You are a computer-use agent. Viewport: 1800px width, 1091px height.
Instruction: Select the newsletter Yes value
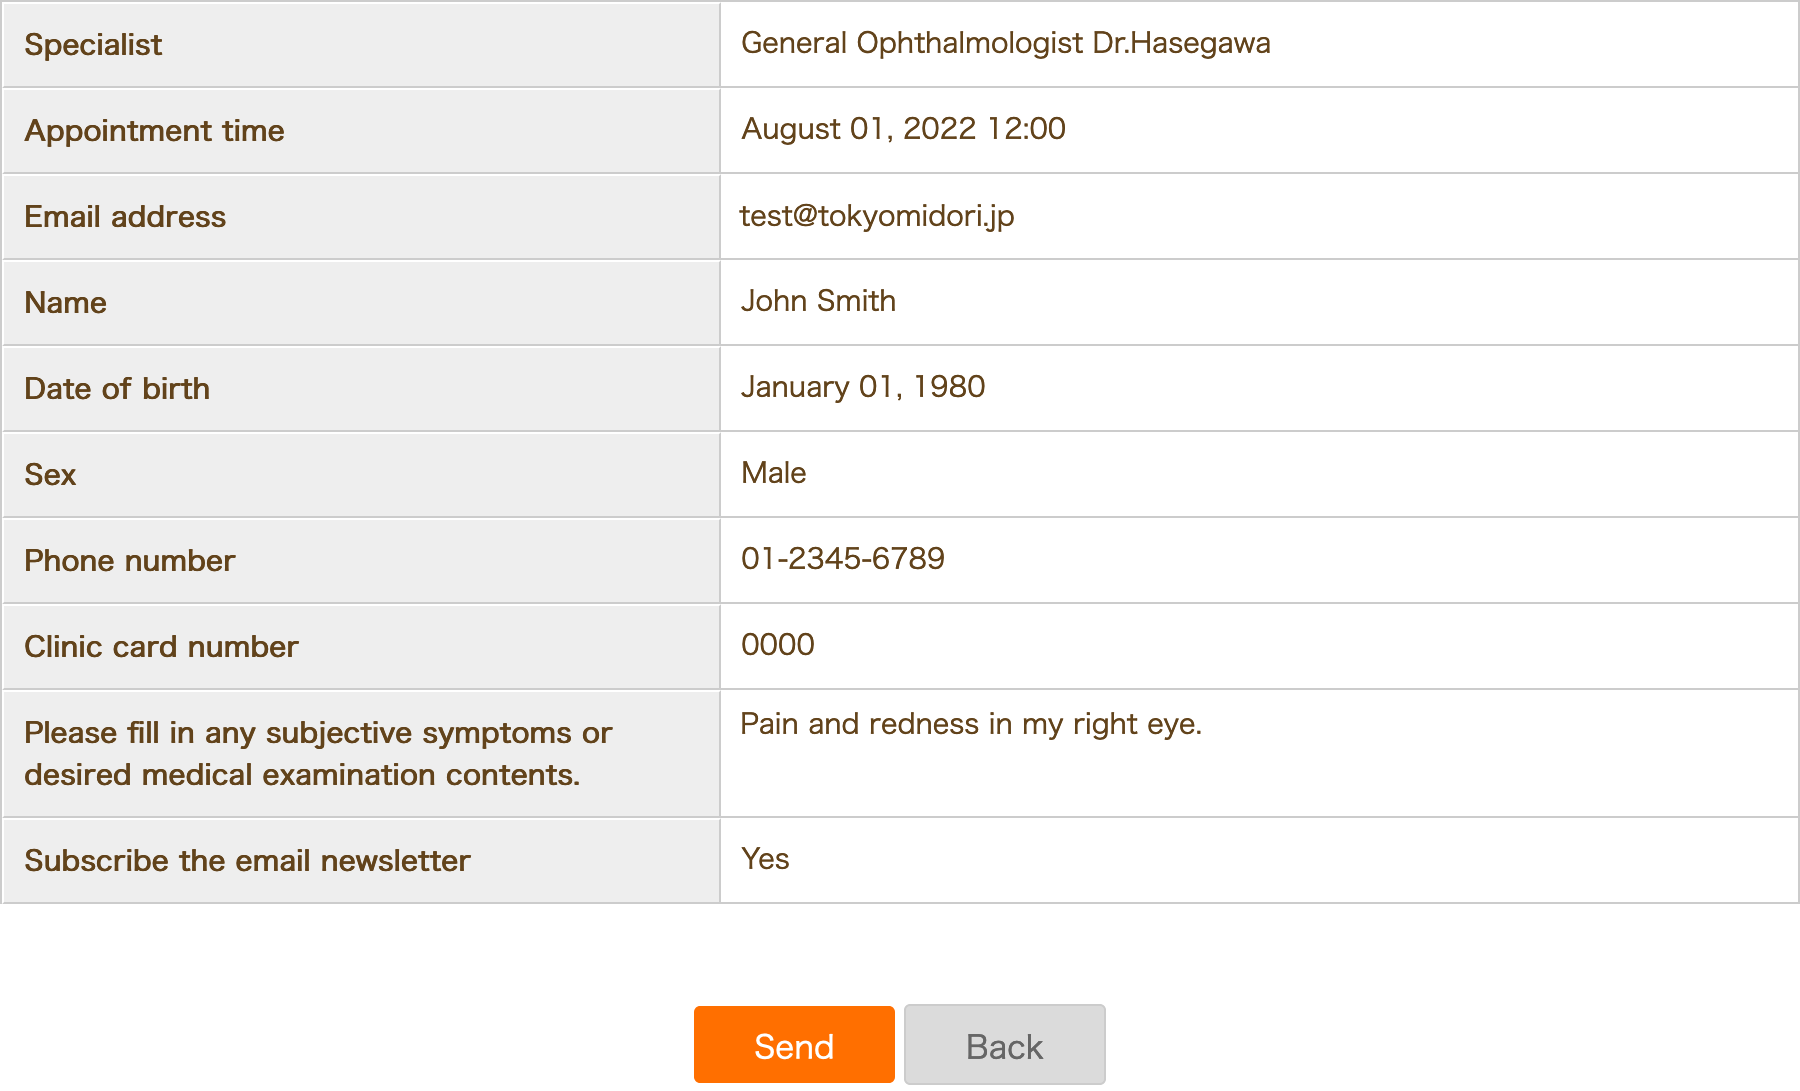click(x=765, y=859)
